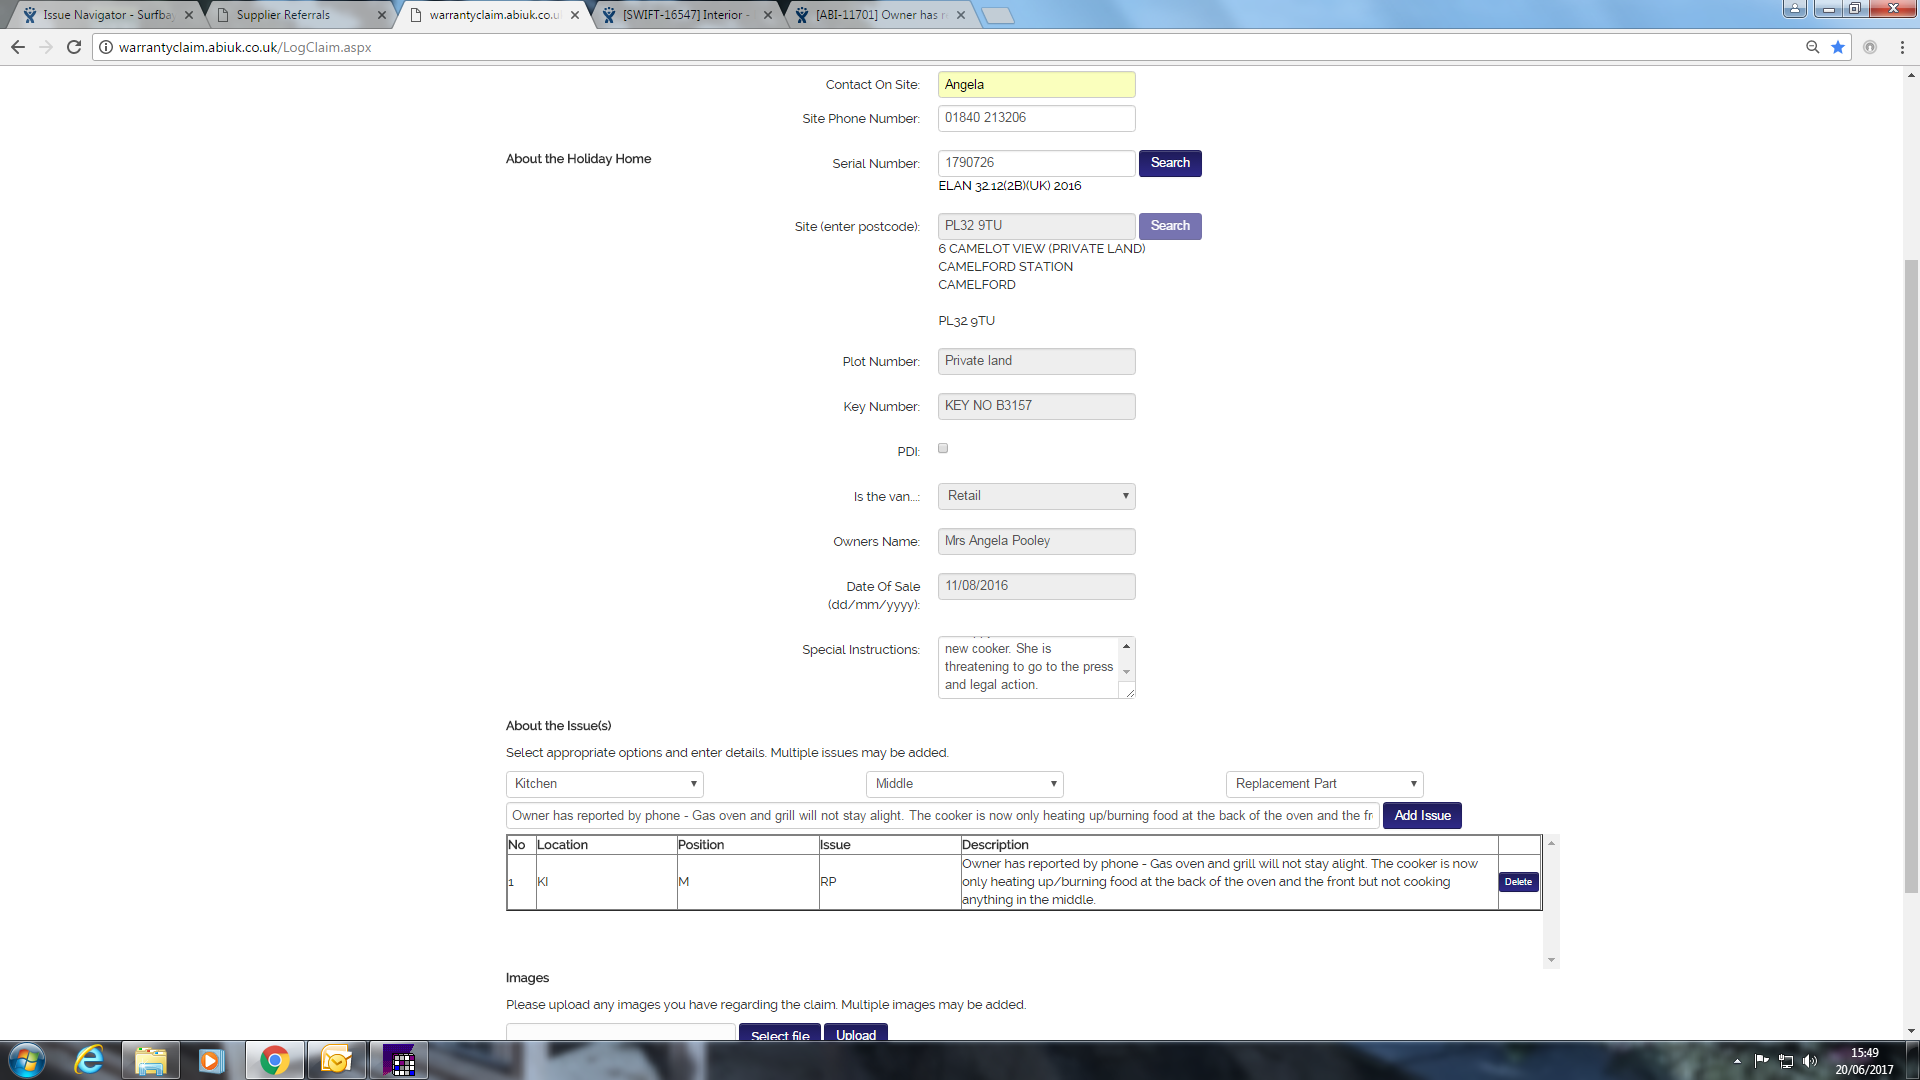The height and width of the screenshot is (1080, 1920).
Task: Open the Middle position dropdown
Action: pyautogui.click(x=964, y=784)
